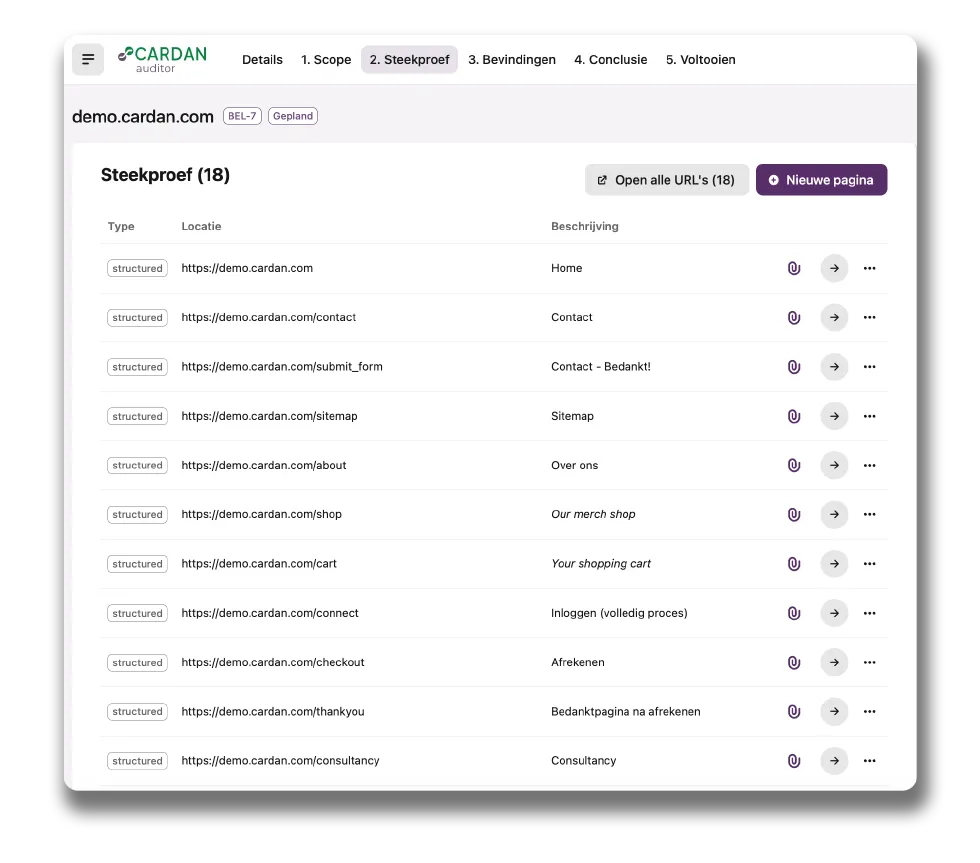Screen dimensions: 980x863
Task: Click the 'Contact - Bedankt!' description
Action: click(x=601, y=367)
